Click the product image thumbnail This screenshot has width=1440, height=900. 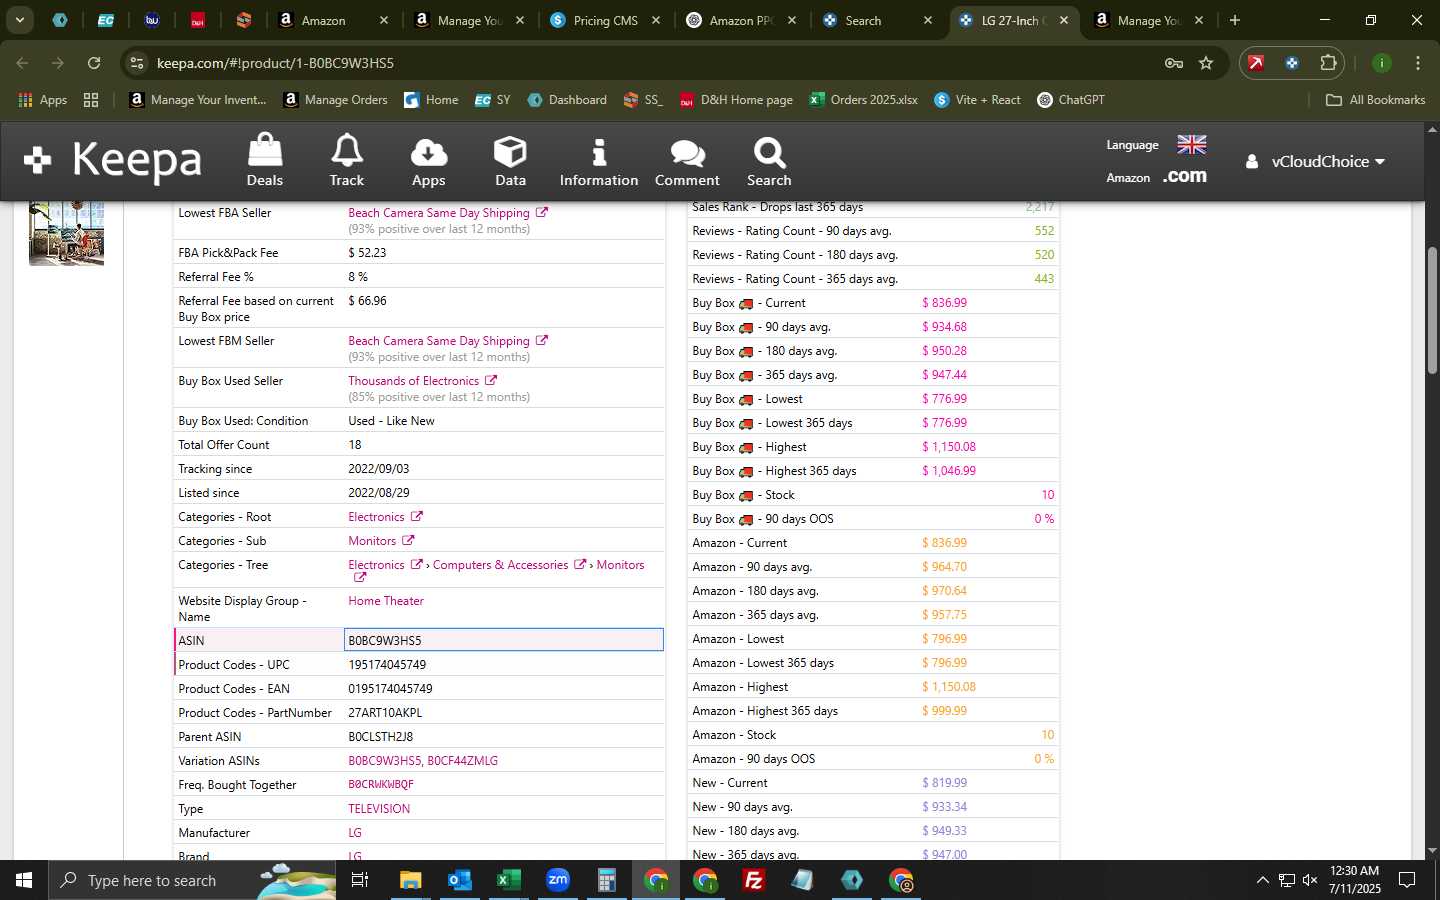(x=66, y=234)
